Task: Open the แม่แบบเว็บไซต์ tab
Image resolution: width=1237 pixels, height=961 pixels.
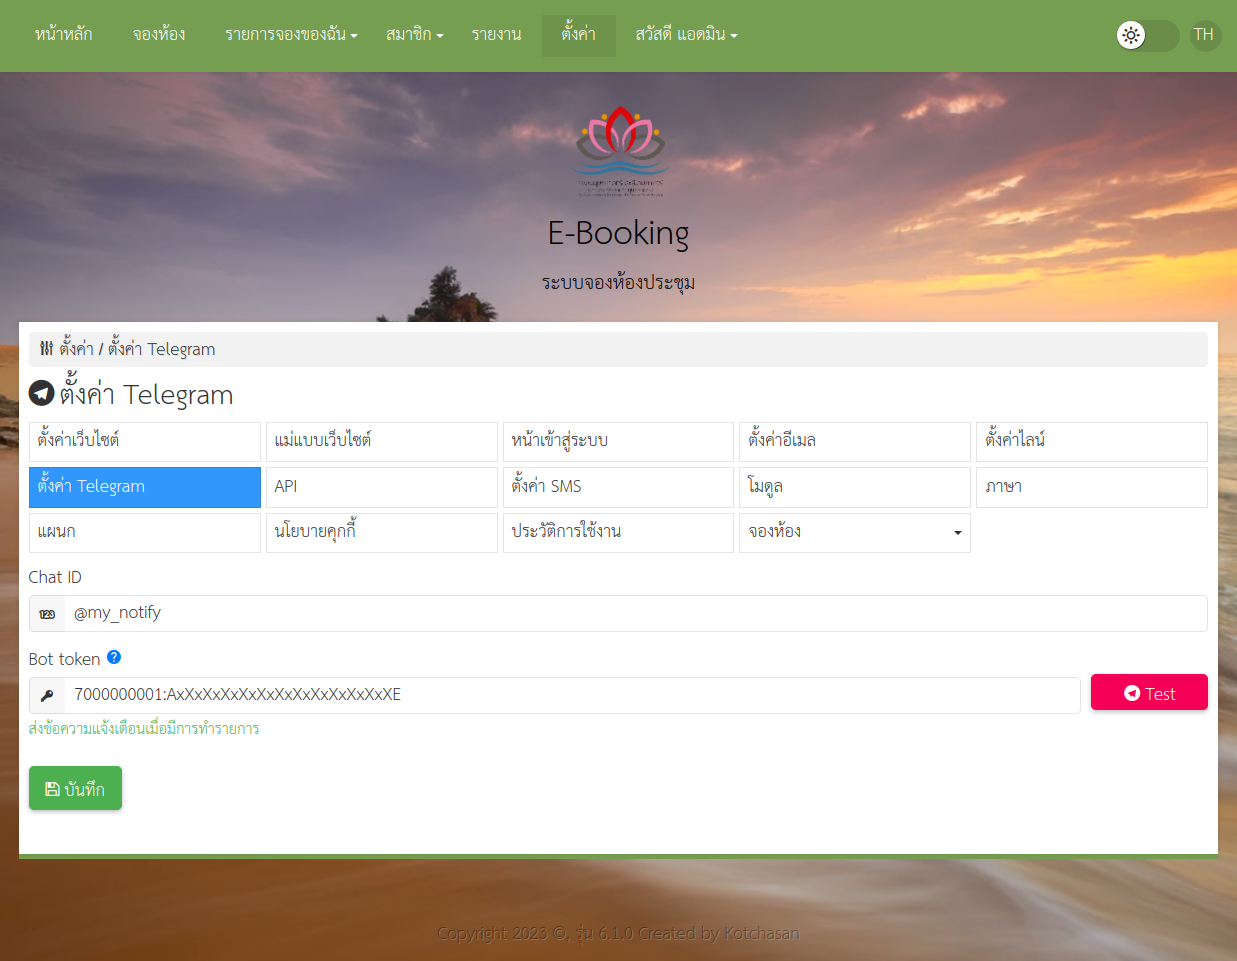Action: click(x=382, y=441)
